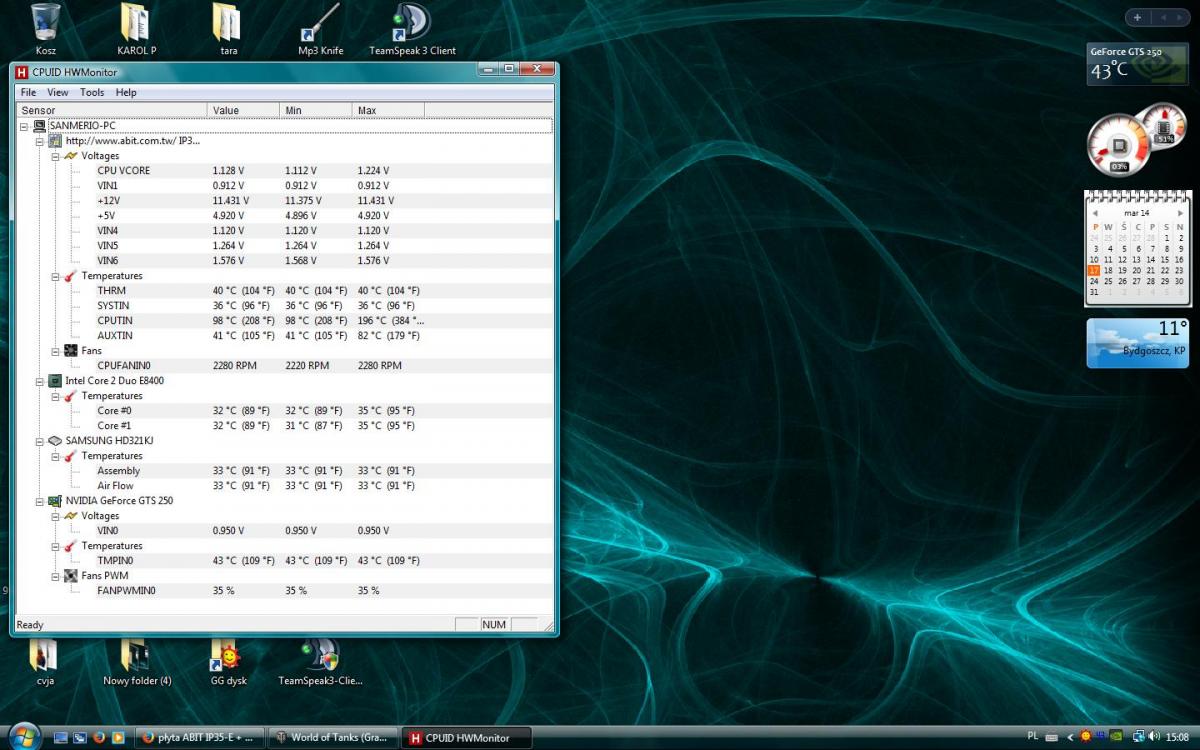Collapse the Temperatures group above THRM
This screenshot has height=750, width=1200.
pyautogui.click(x=56, y=276)
